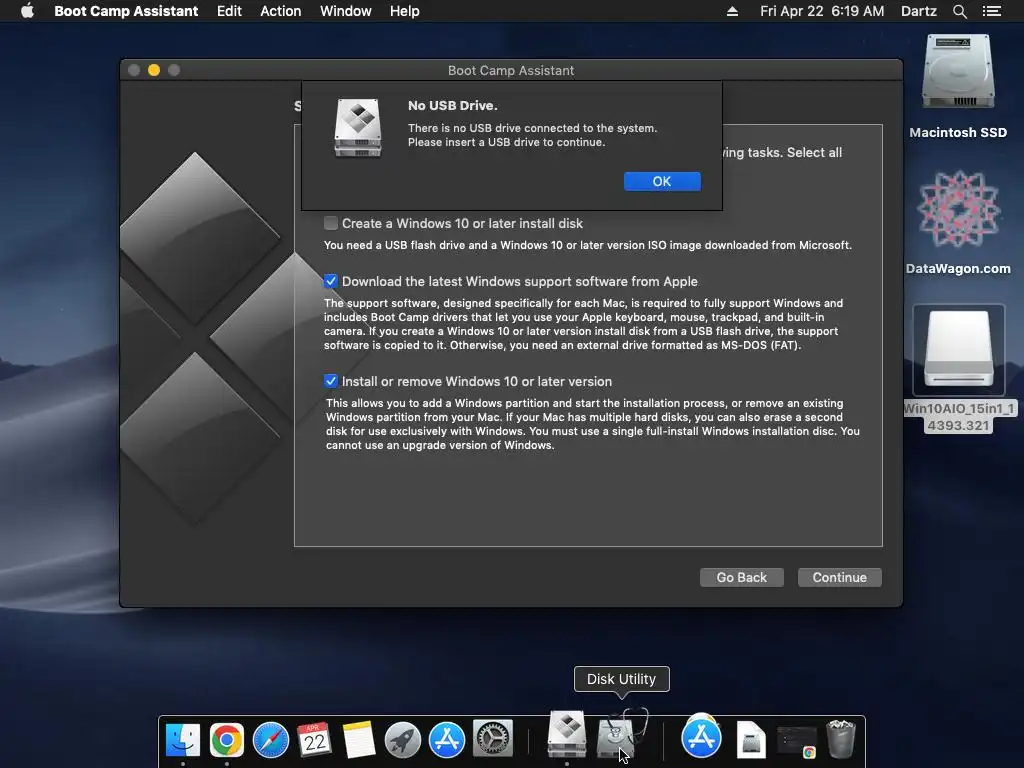The image size is (1024, 768).
Task: Click 'Please insert a USB drive to continue.' text
Action: [x=506, y=142]
